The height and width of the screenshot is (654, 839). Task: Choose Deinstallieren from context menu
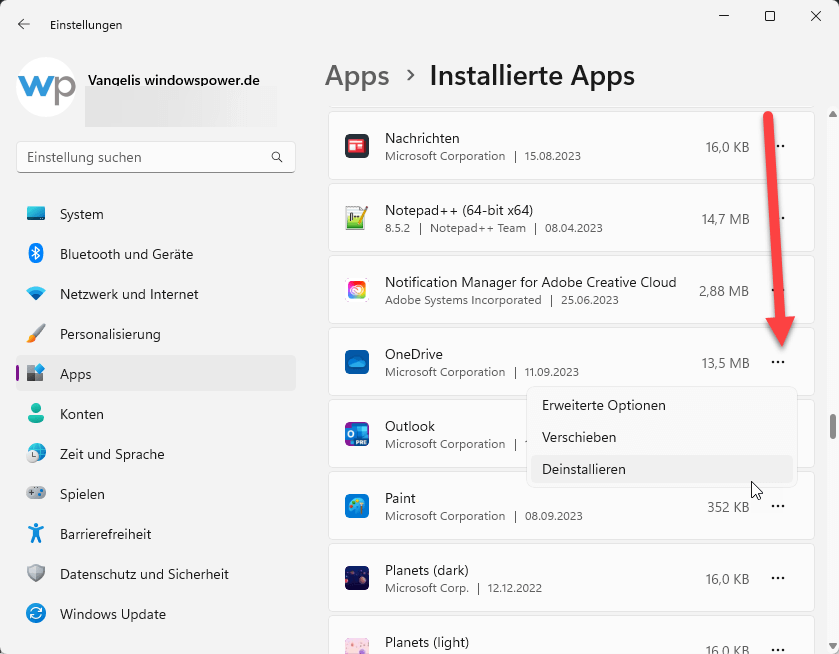[662, 469]
